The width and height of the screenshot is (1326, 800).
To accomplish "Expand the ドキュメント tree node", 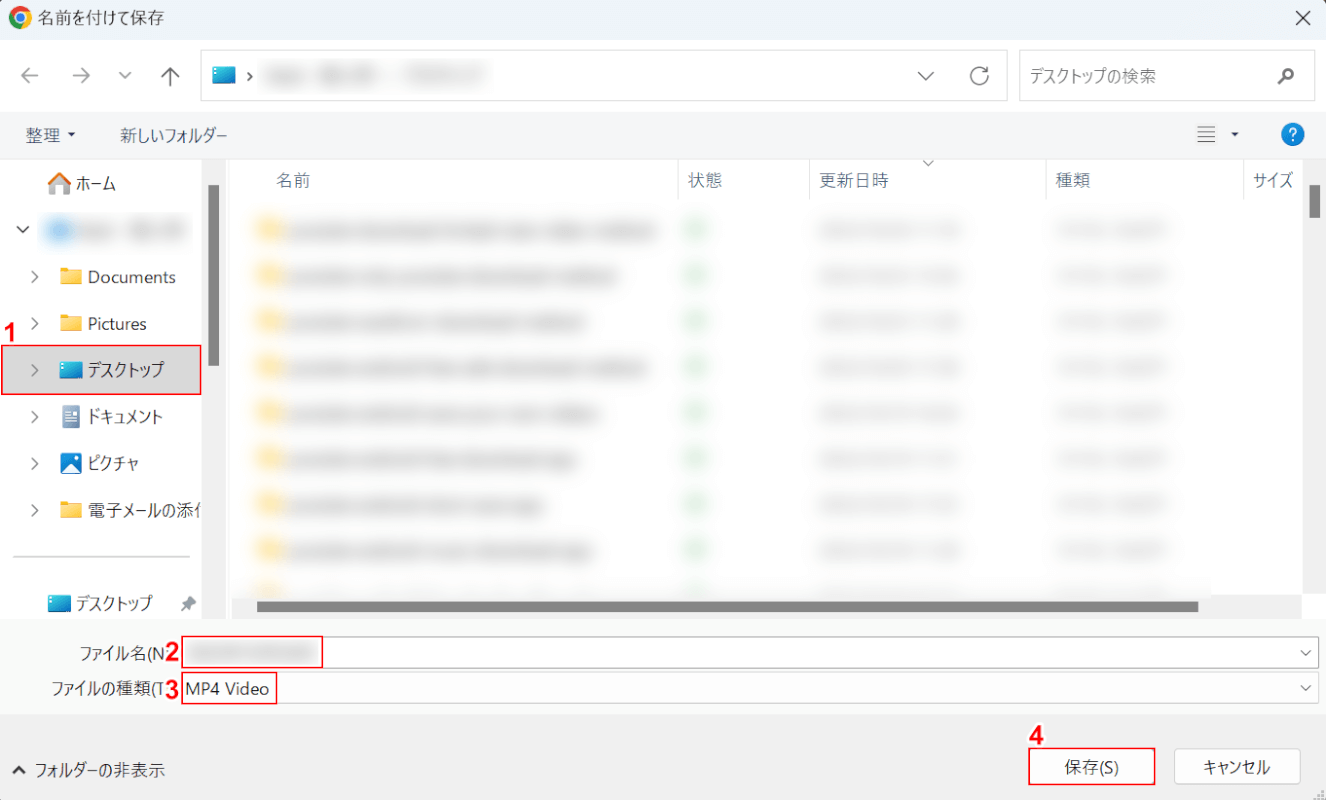I will click(36, 416).
